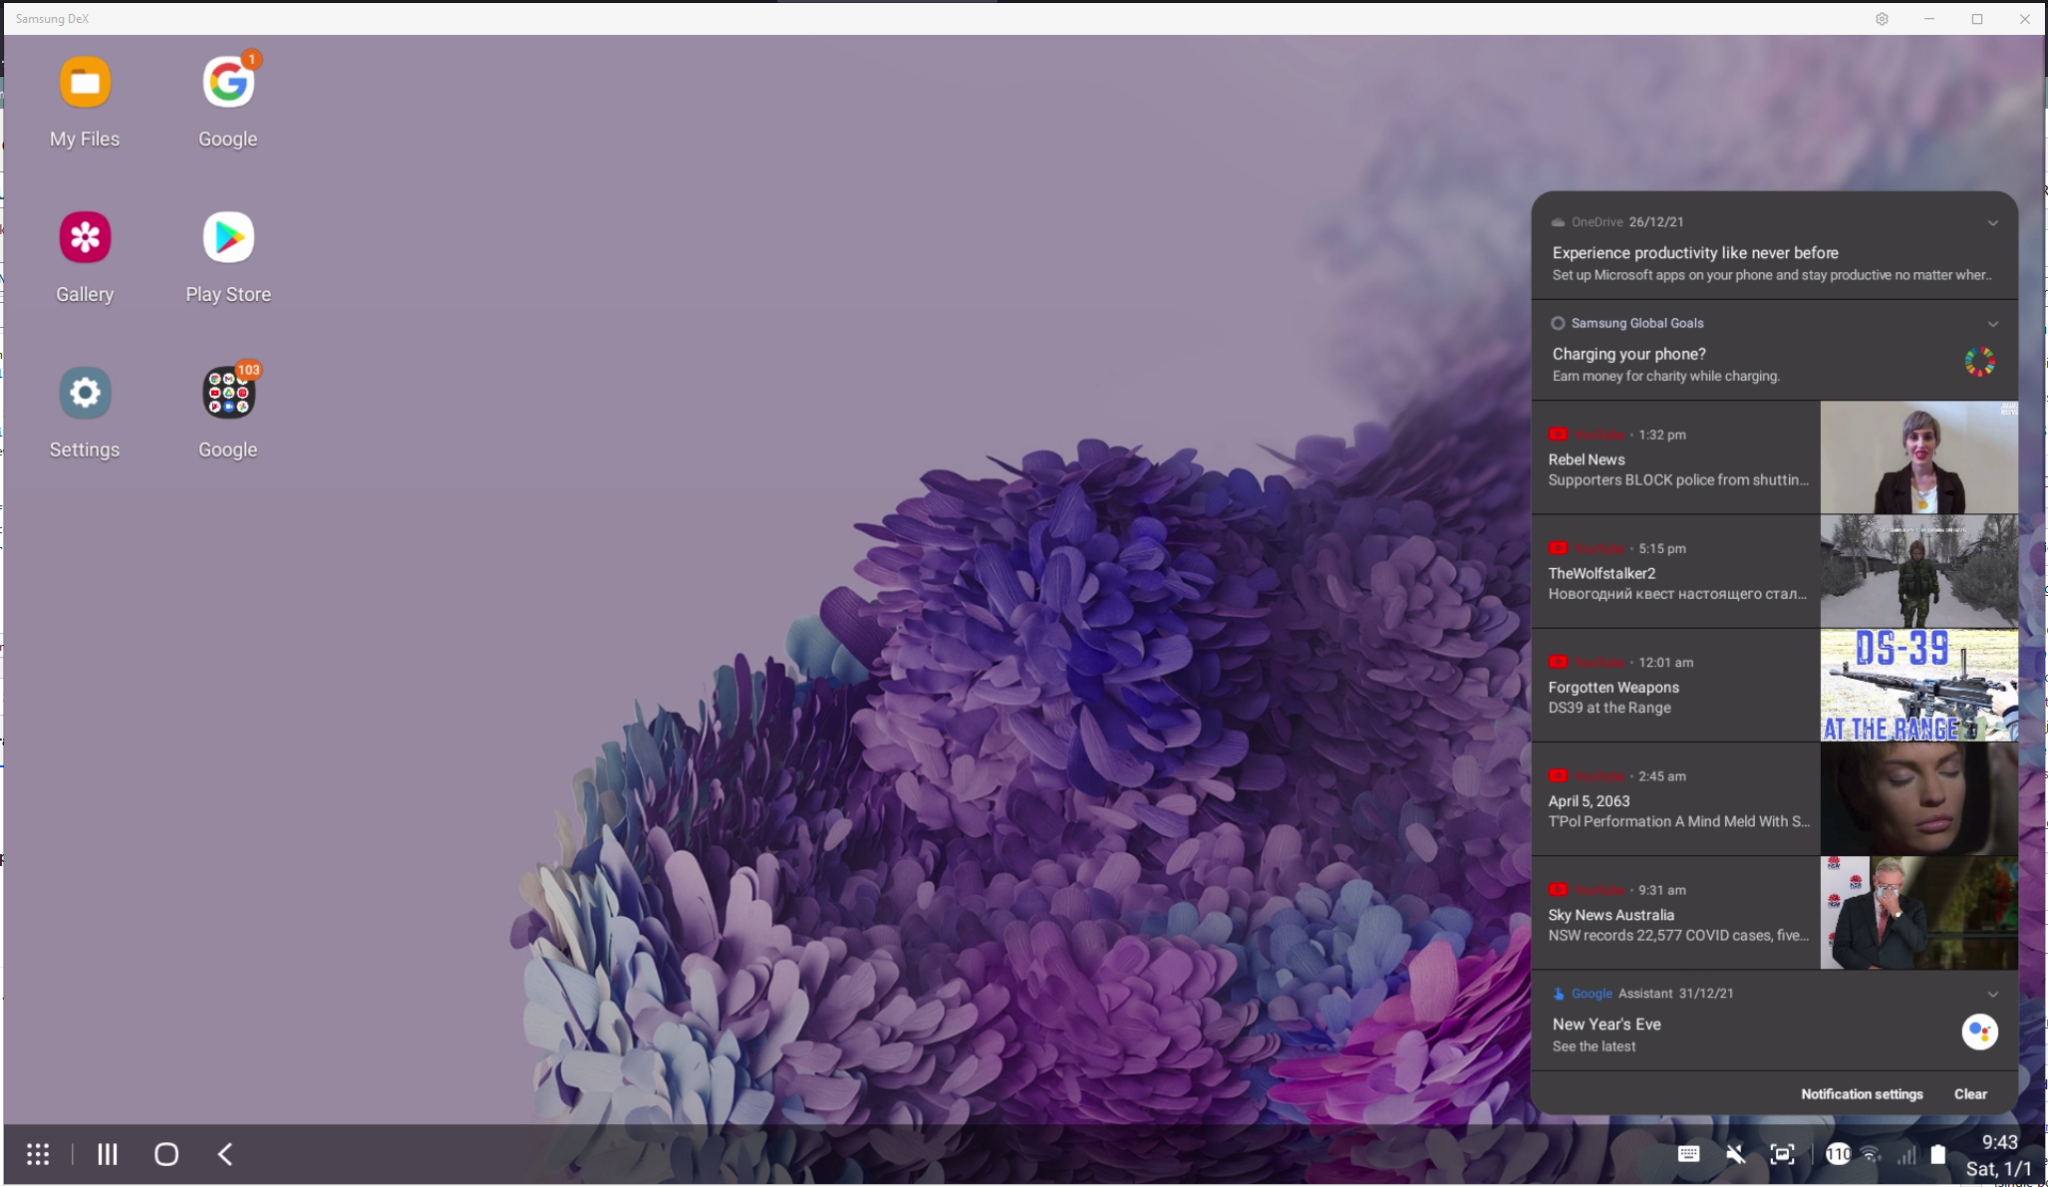The height and width of the screenshot is (1187, 2048).
Task: Open Notification settings link
Action: (1862, 1092)
